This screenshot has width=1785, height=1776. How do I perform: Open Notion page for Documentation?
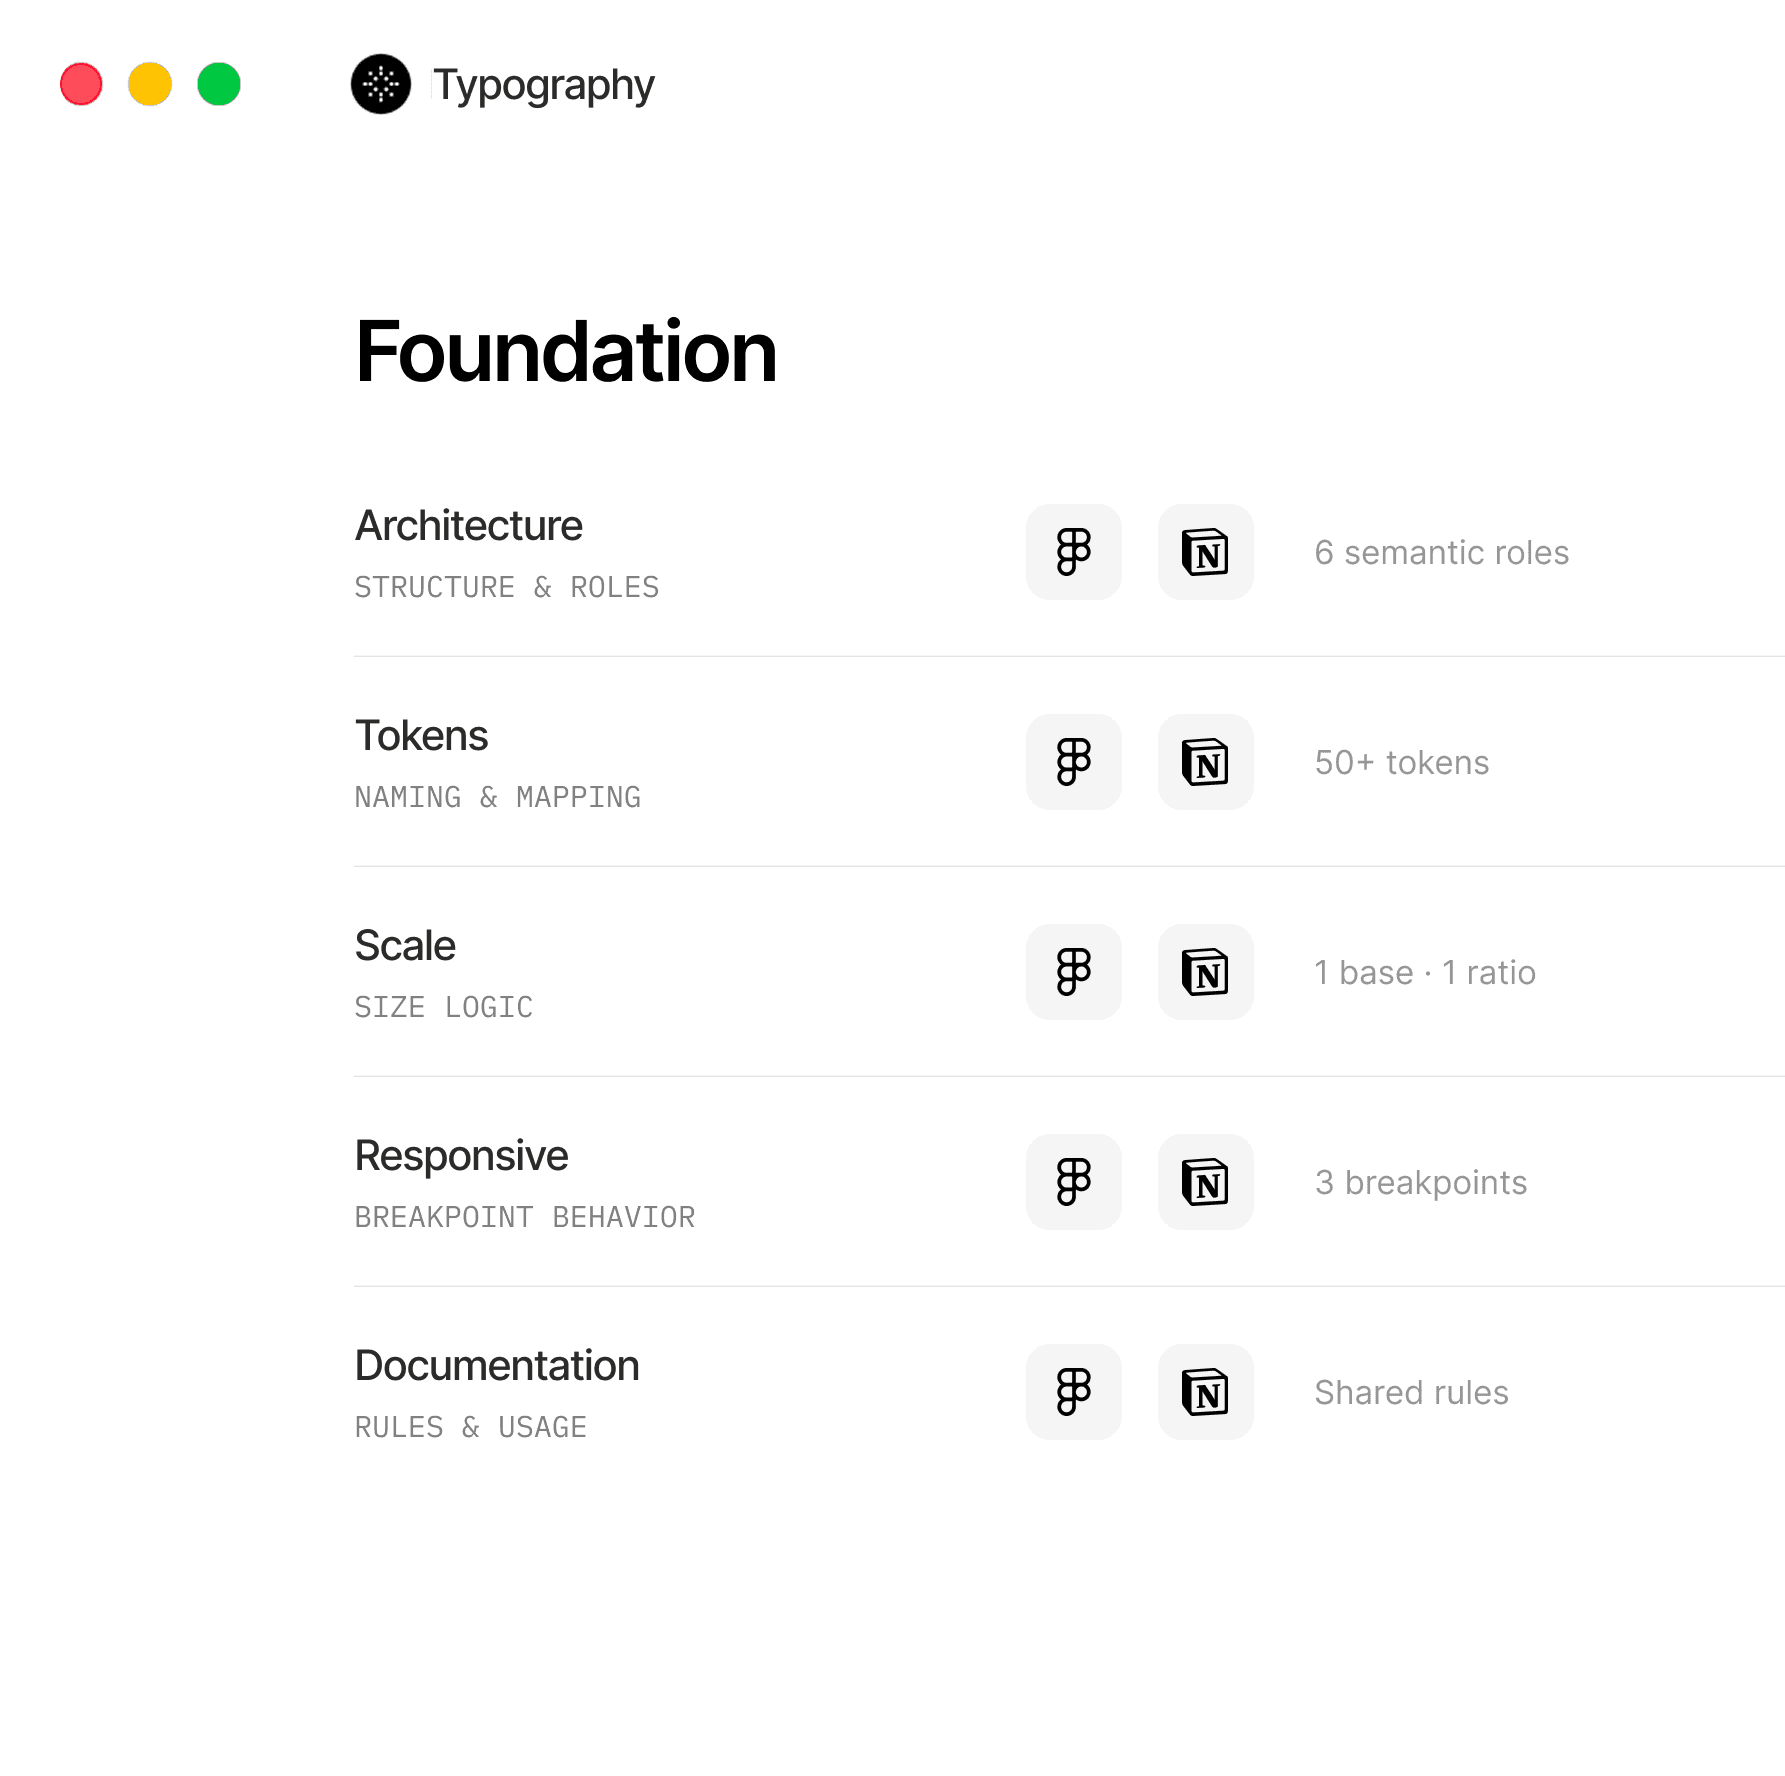pyautogui.click(x=1205, y=1392)
